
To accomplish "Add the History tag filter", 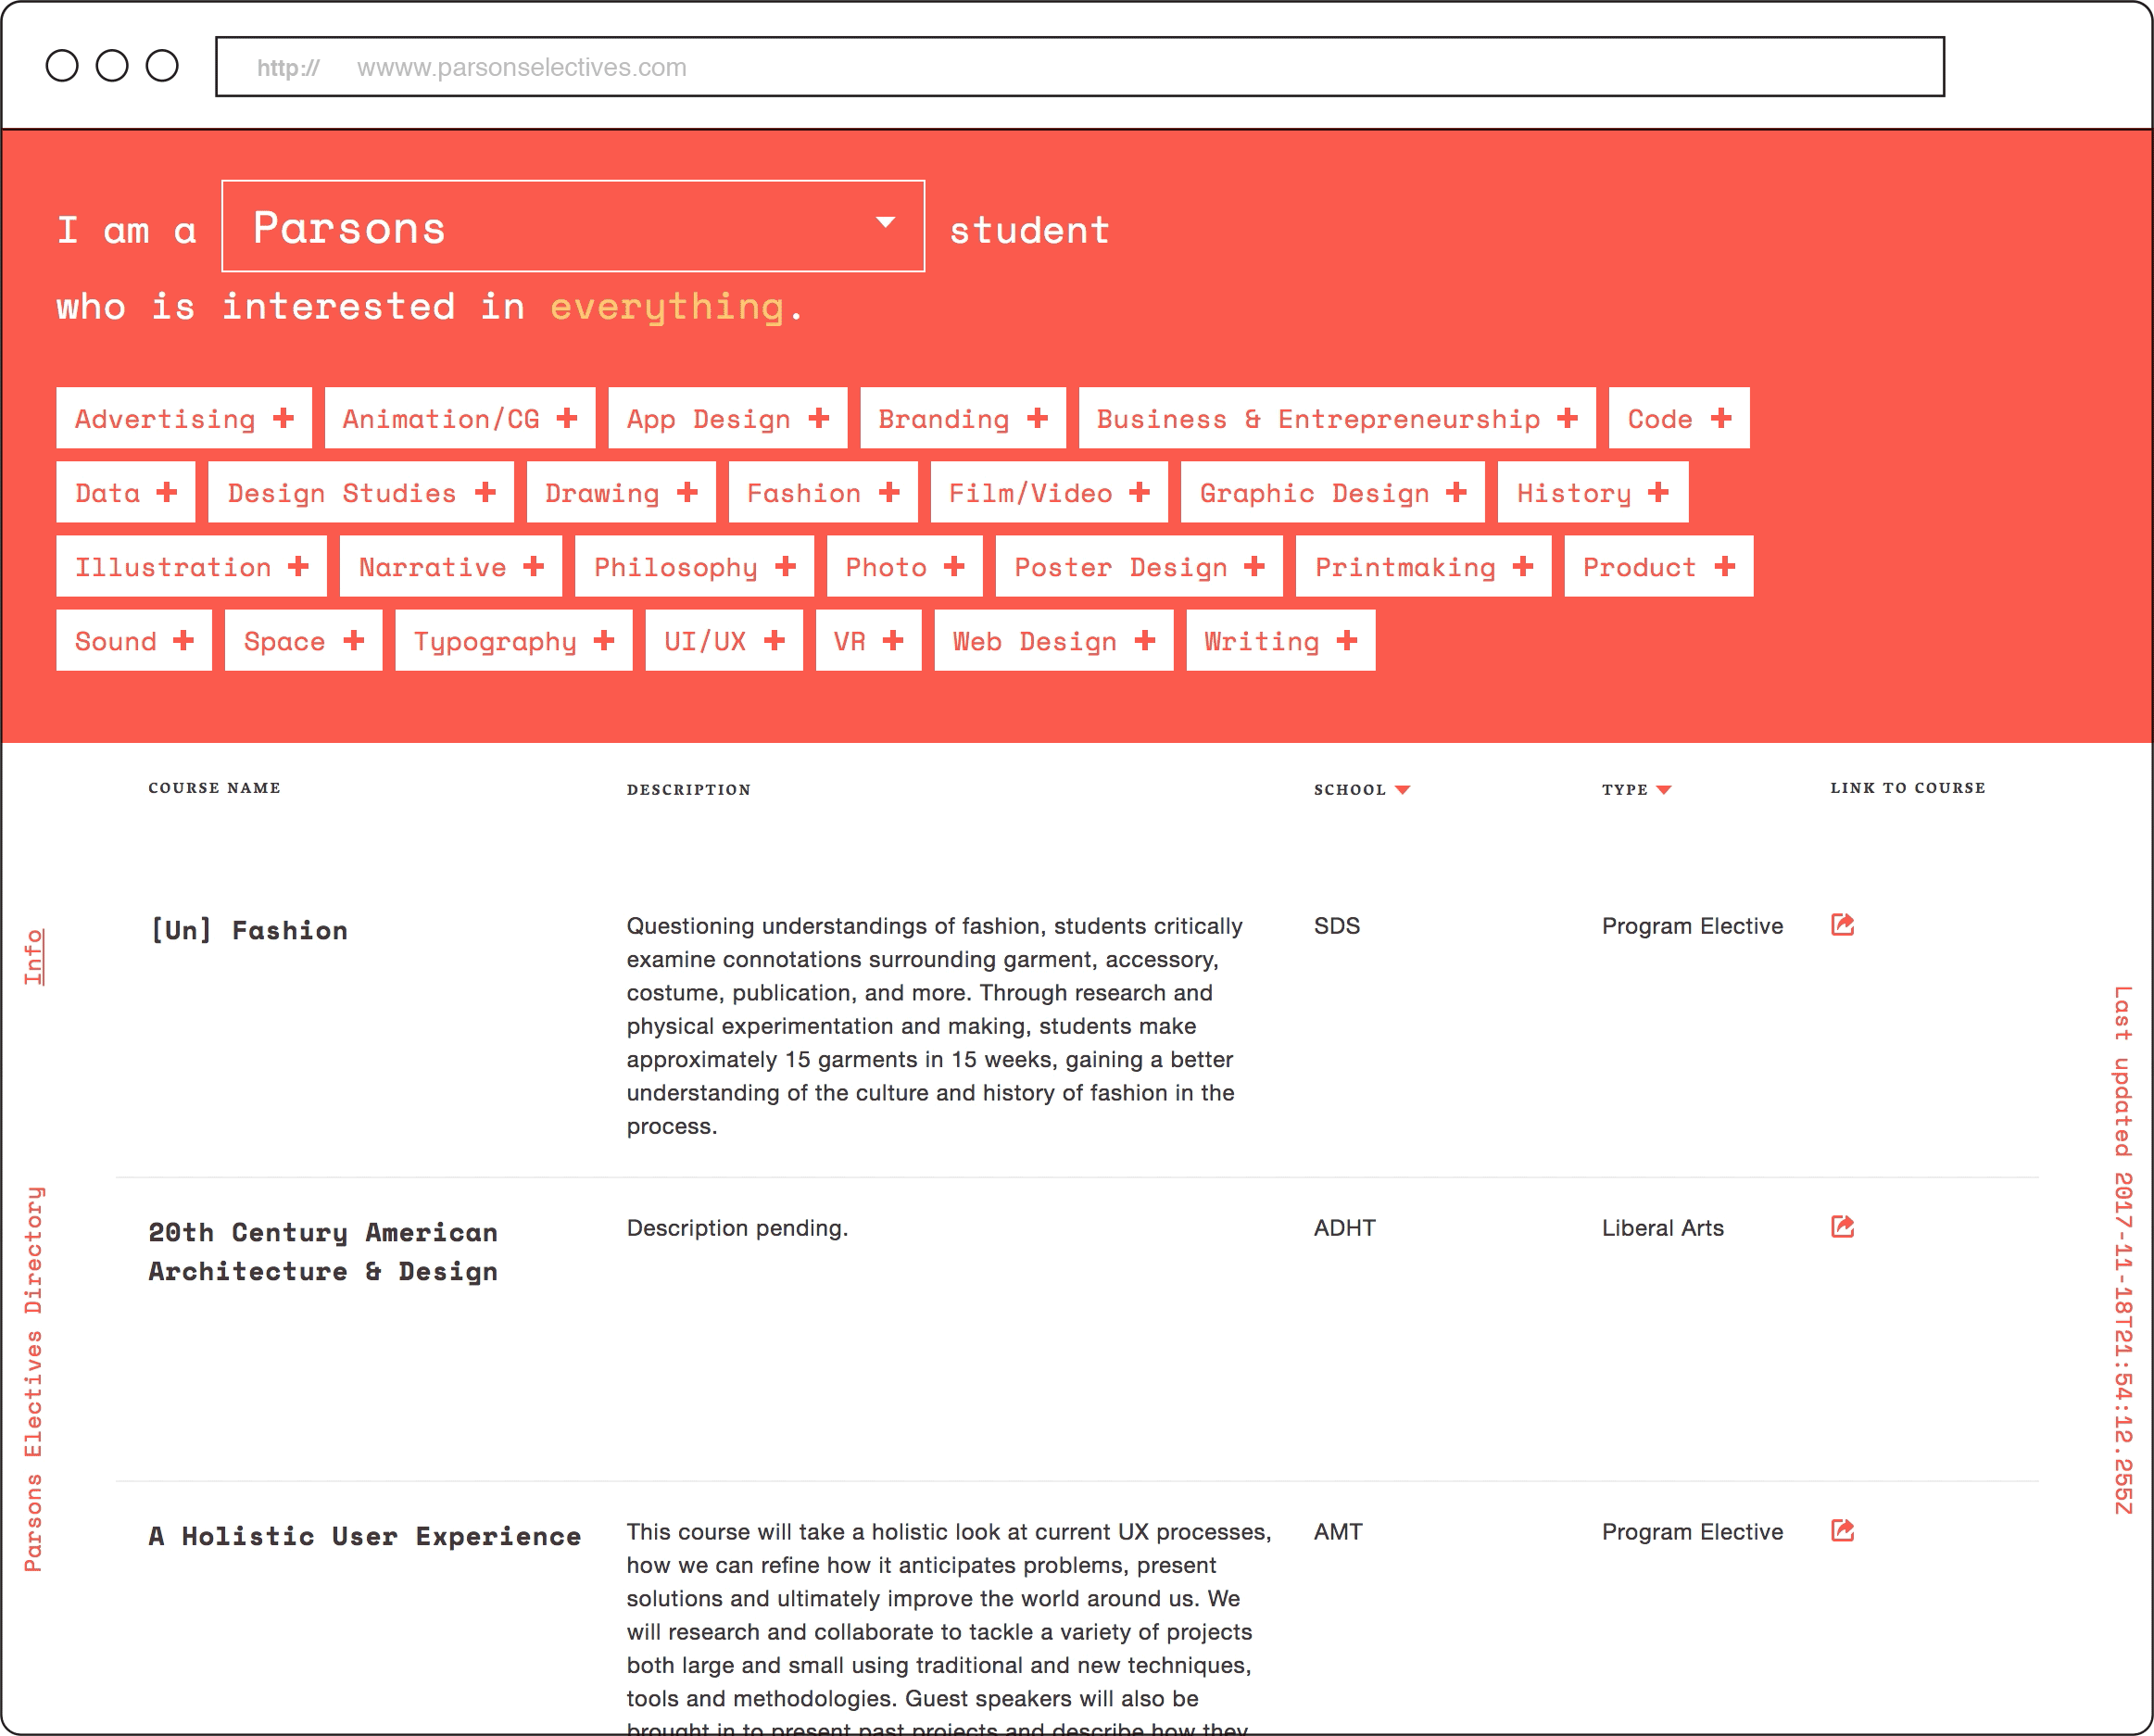I will coord(1593,492).
